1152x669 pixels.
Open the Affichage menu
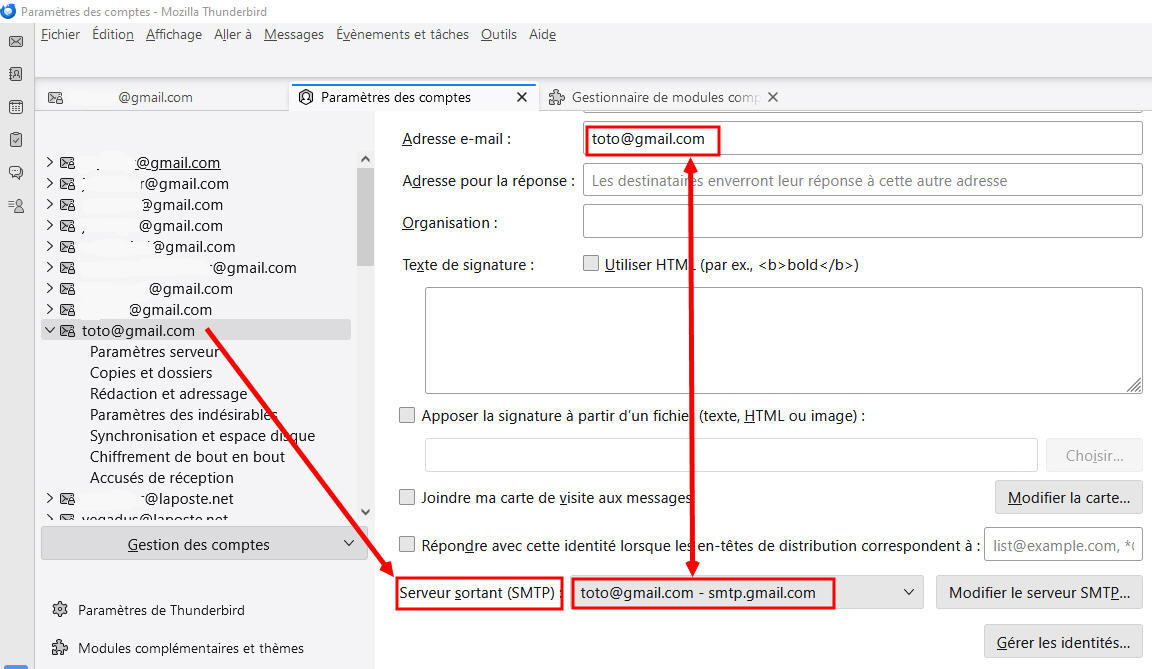click(173, 35)
